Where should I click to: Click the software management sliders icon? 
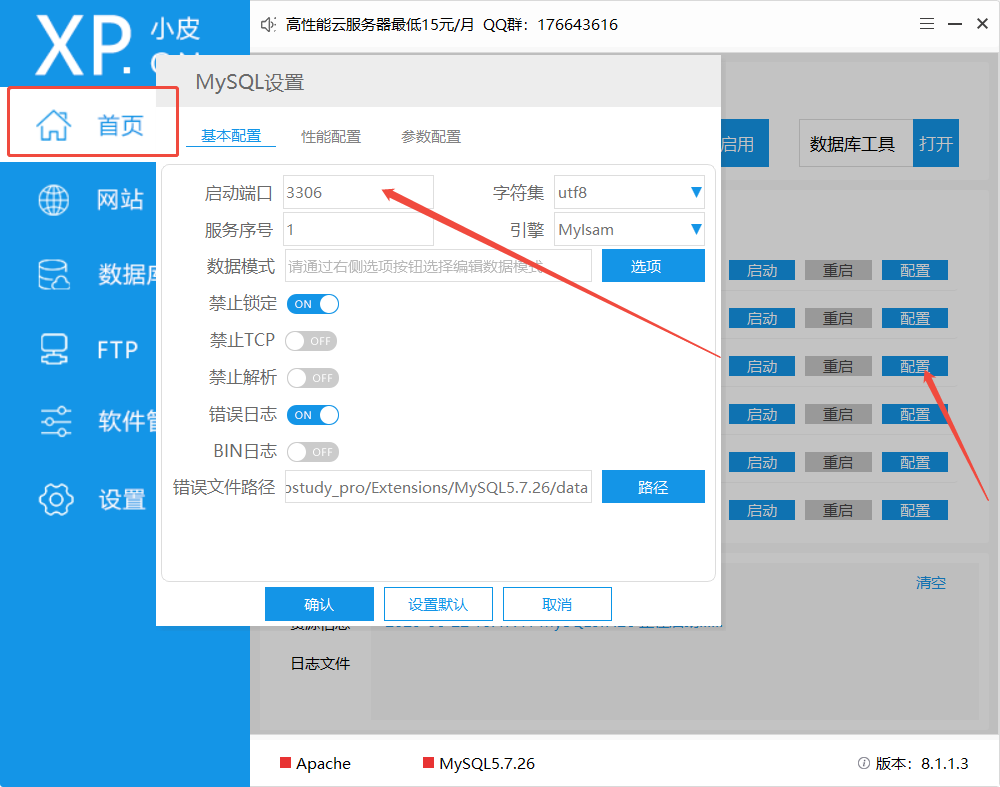tap(54, 421)
